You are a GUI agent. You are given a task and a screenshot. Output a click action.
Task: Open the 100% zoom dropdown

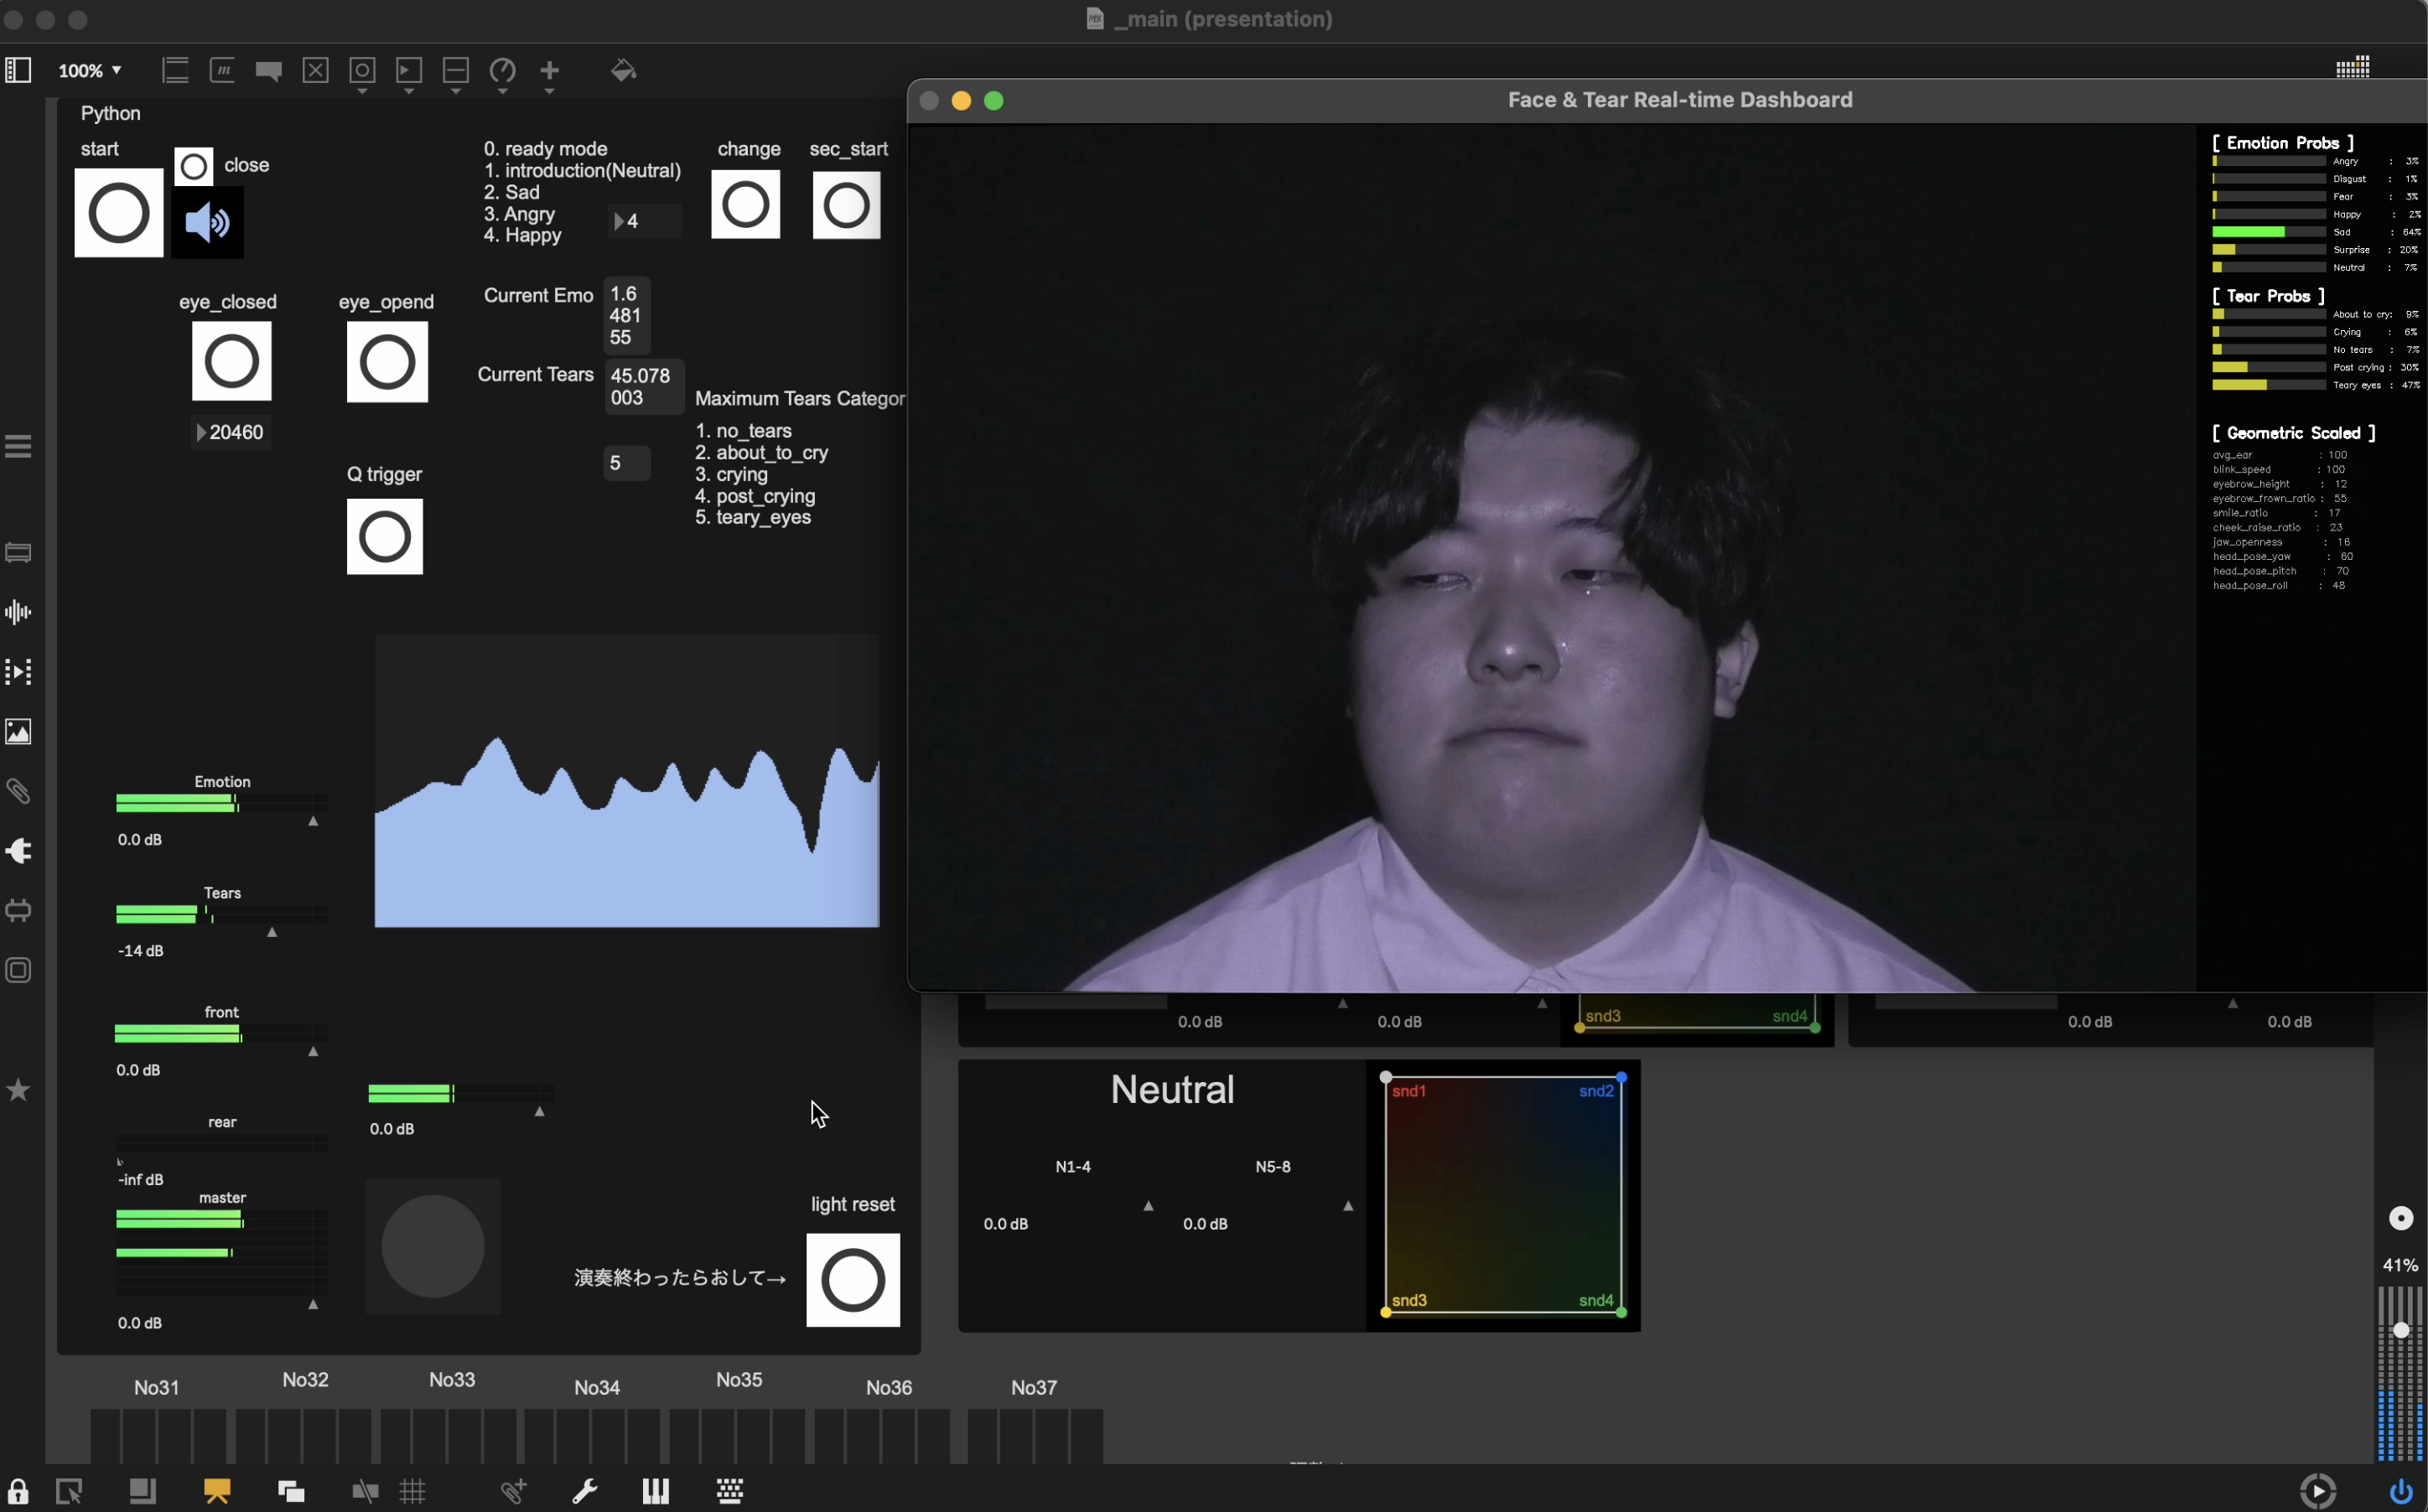click(90, 71)
